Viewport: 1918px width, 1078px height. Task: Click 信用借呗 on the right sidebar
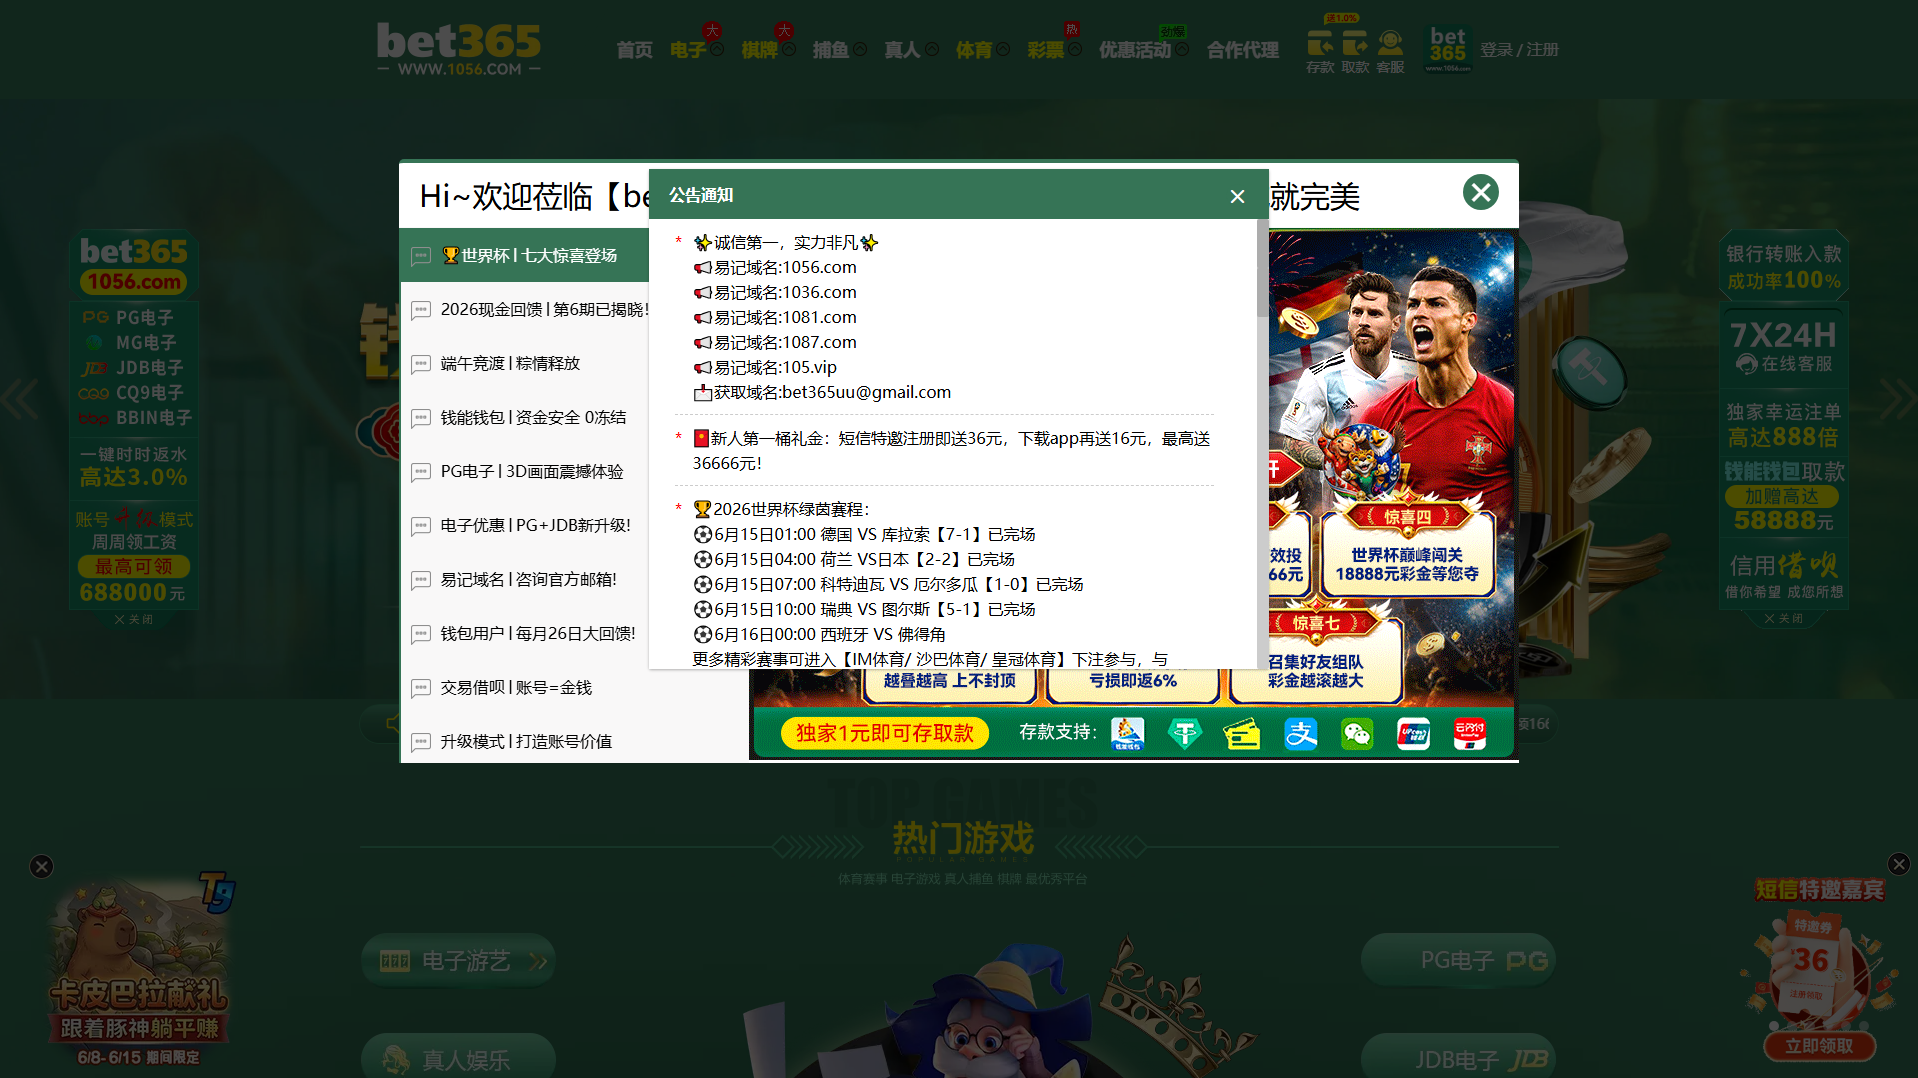[1783, 574]
